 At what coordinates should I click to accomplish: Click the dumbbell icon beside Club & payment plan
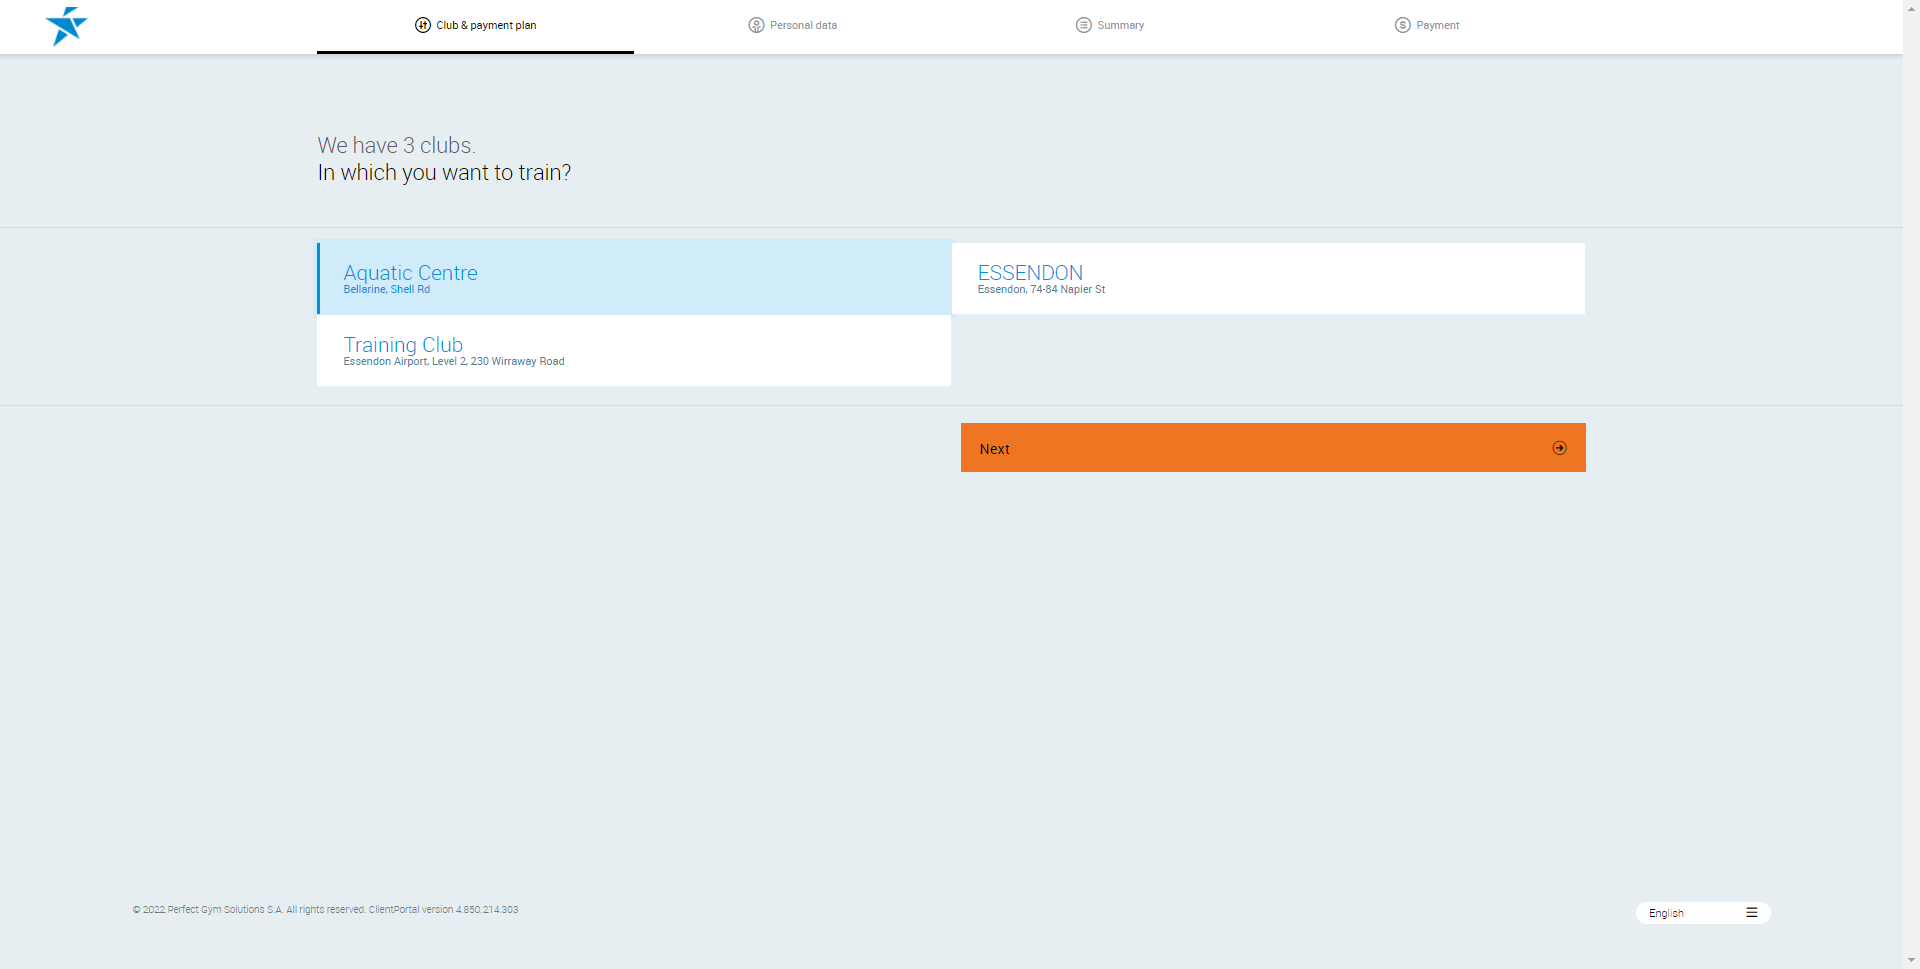[x=423, y=25]
